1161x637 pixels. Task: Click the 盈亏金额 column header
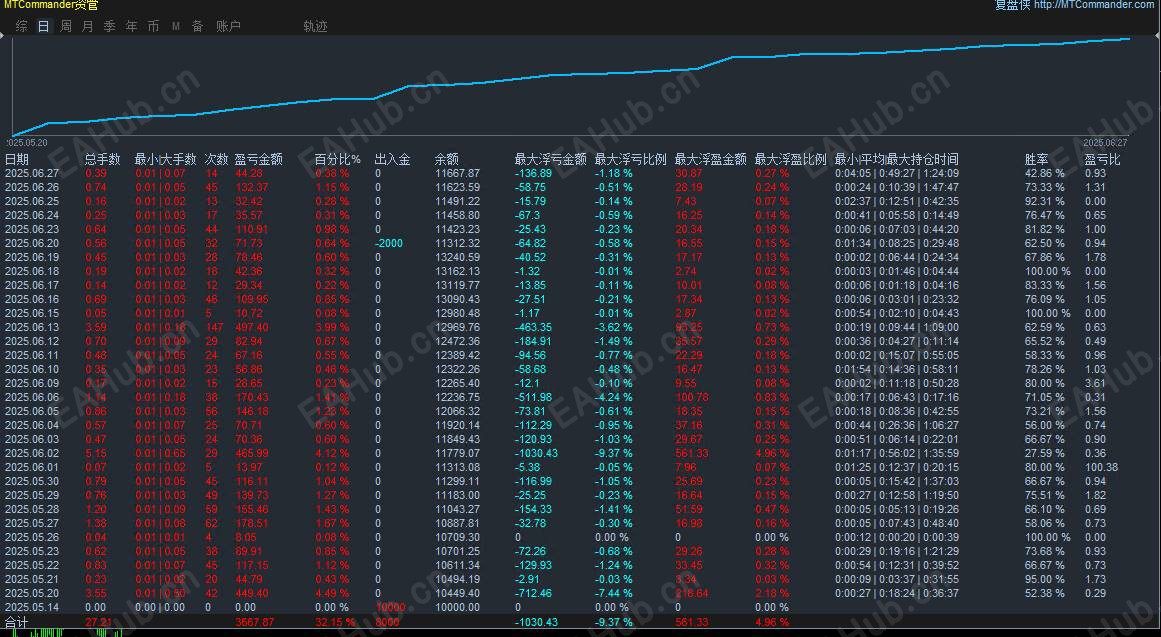258,159
